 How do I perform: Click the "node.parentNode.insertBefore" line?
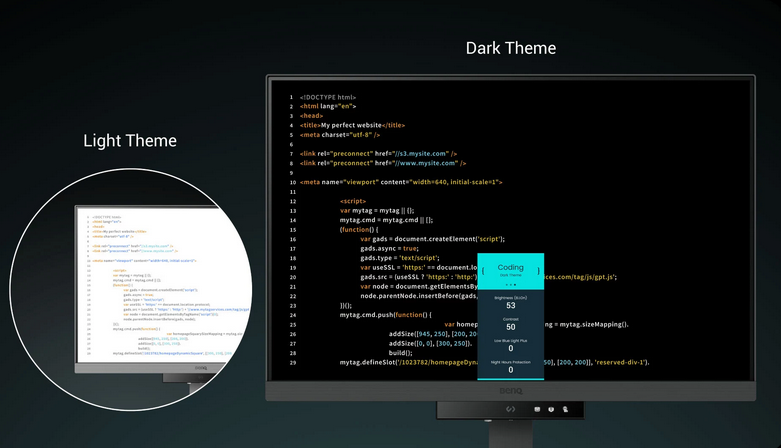point(418,296)
